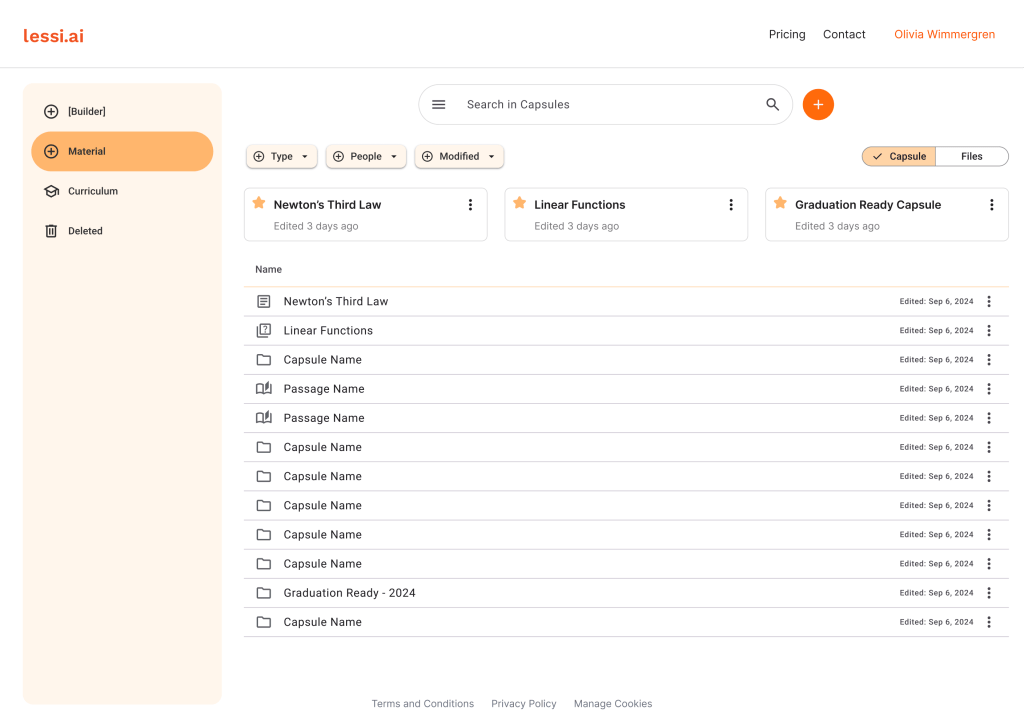Image resolution: width=1024 pixels, height=728 pixels.
Task: Click star icon on Newton's Third Law card
Action: 259,203
